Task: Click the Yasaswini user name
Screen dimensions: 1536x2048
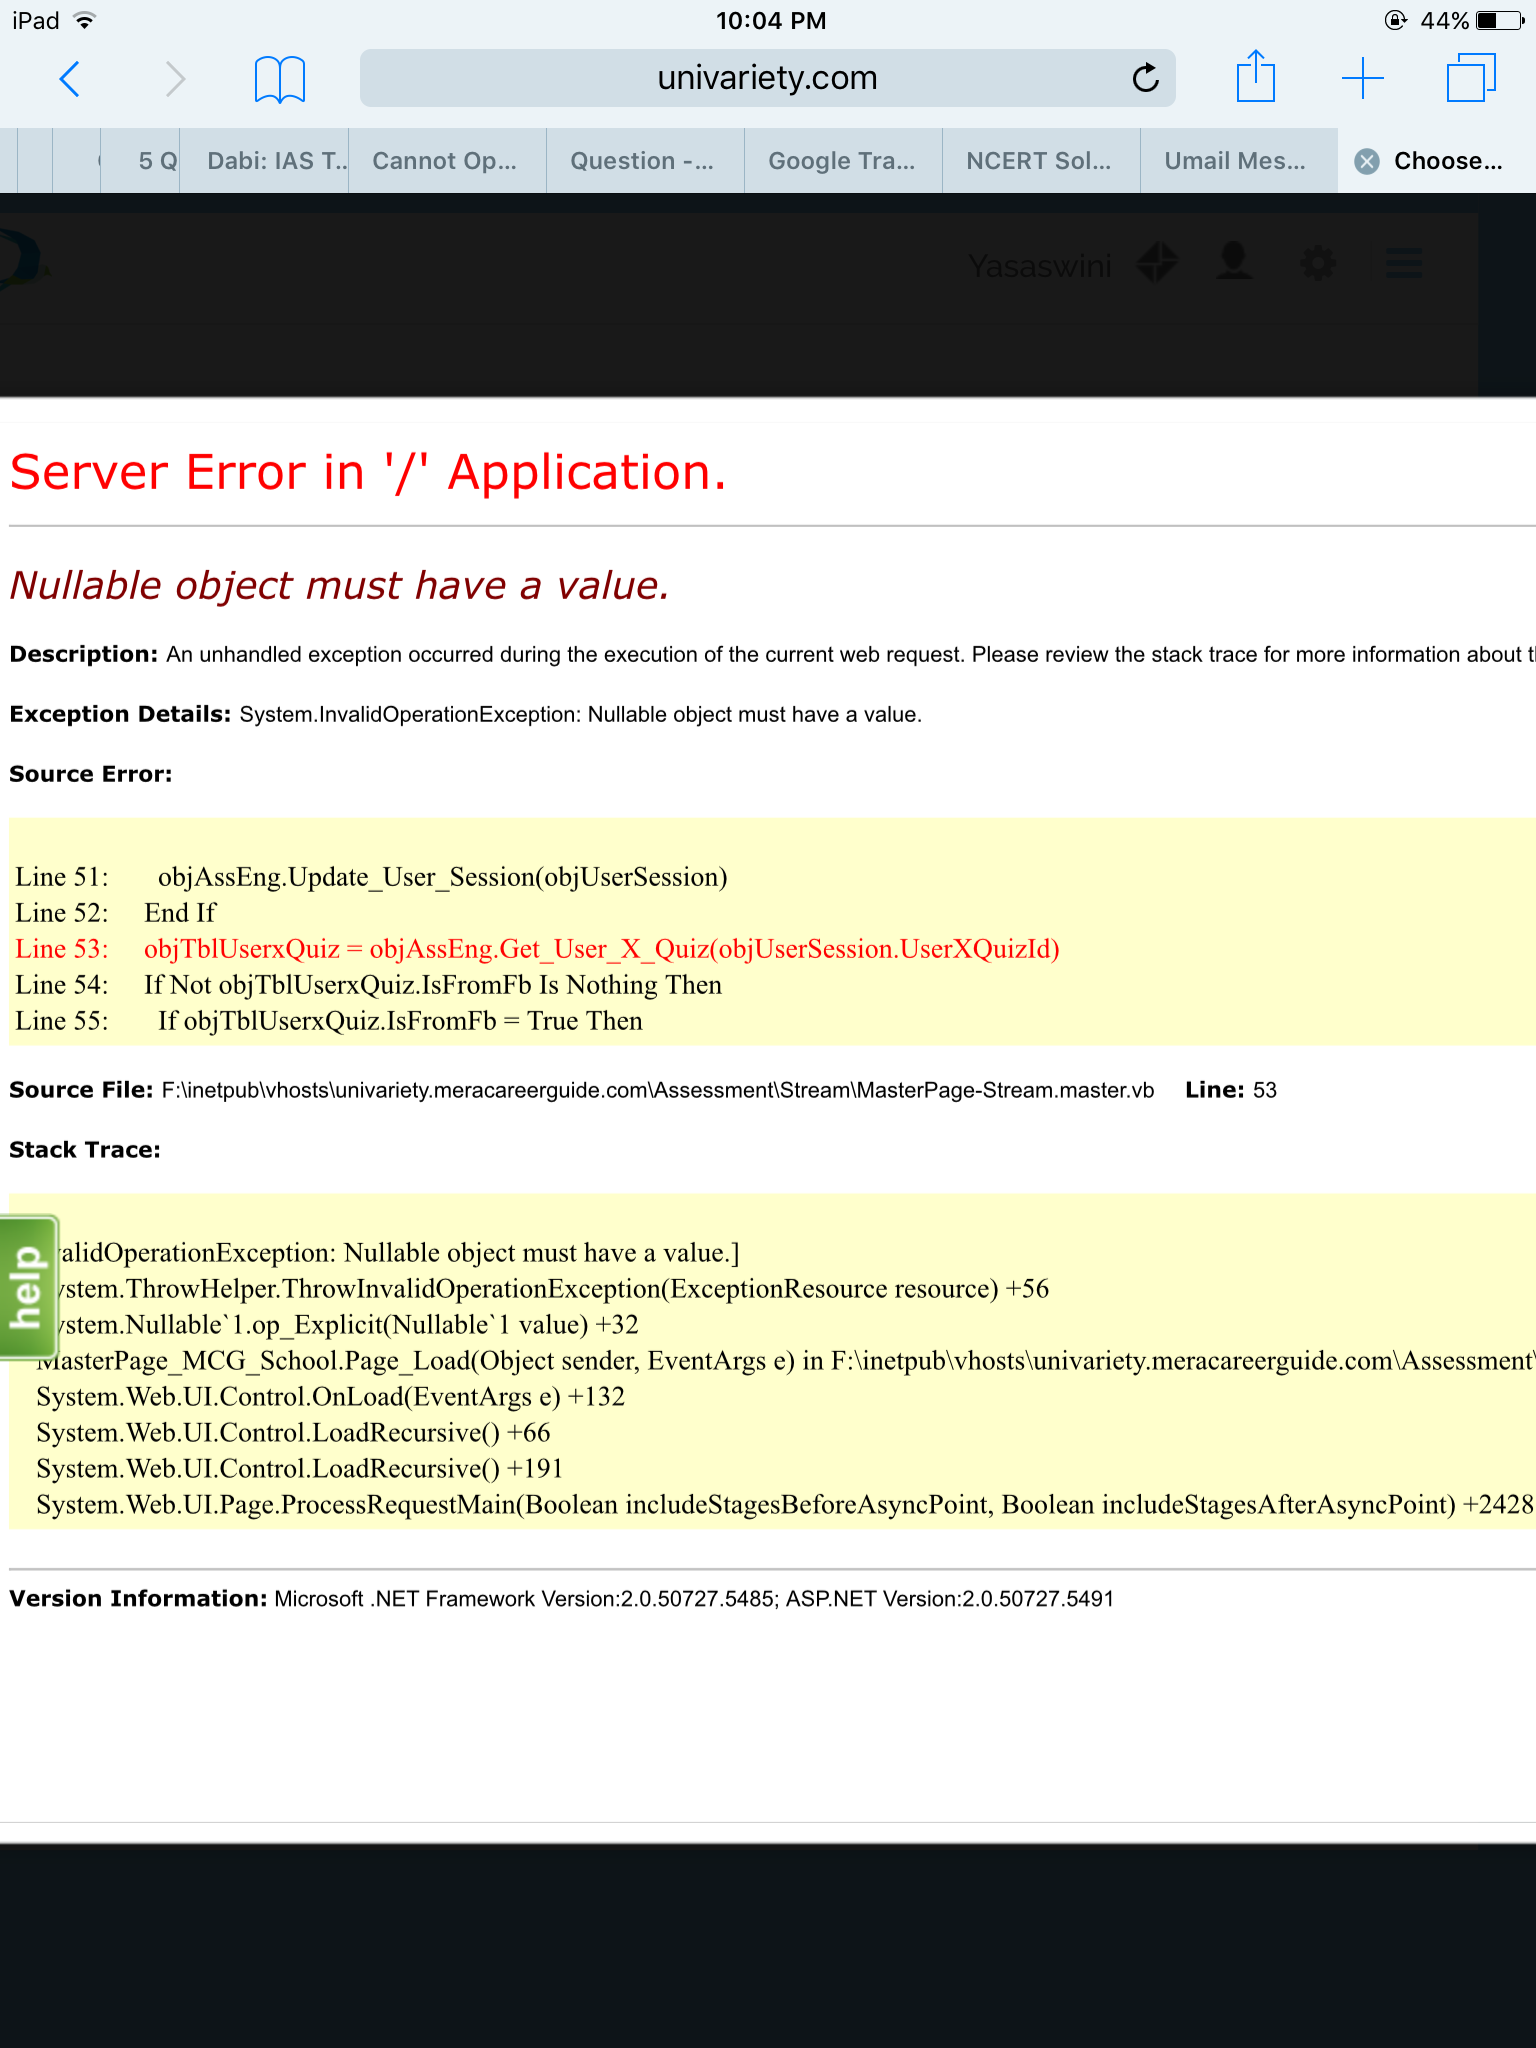Action: (x=1040, y=266)
